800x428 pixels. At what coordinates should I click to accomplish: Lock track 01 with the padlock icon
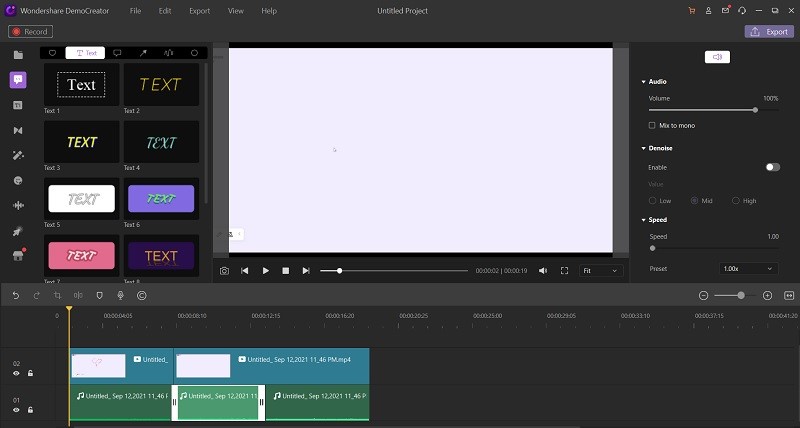point(31,410)
